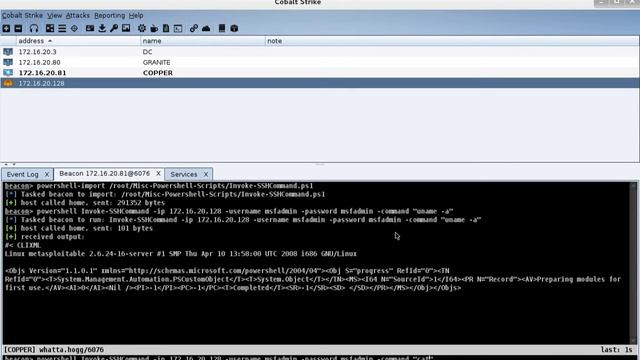Select target address 172.16.20.80
The width and height of the screenshot is (640, 360).
(x=40, y=62)
